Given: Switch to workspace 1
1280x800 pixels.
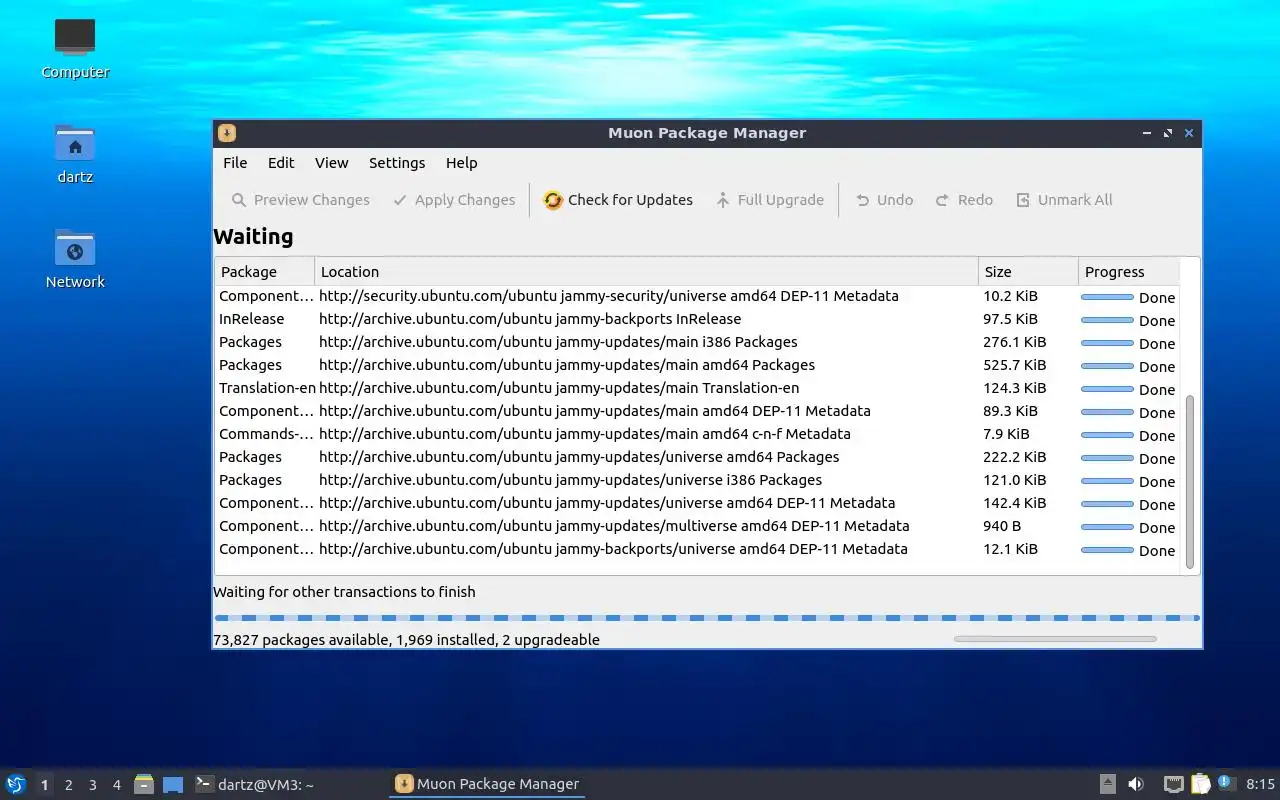Looking at the screenshot, I should (44, 785).
